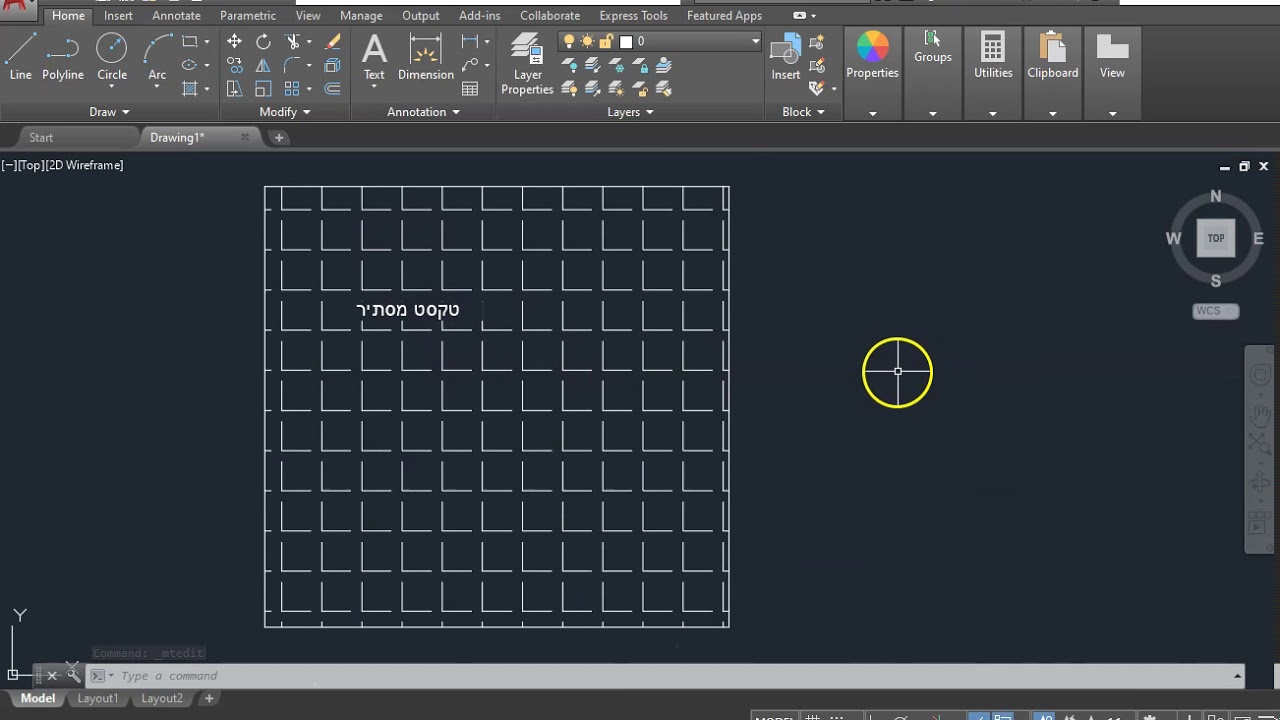Open Layer Properties manager

point(527,64)
